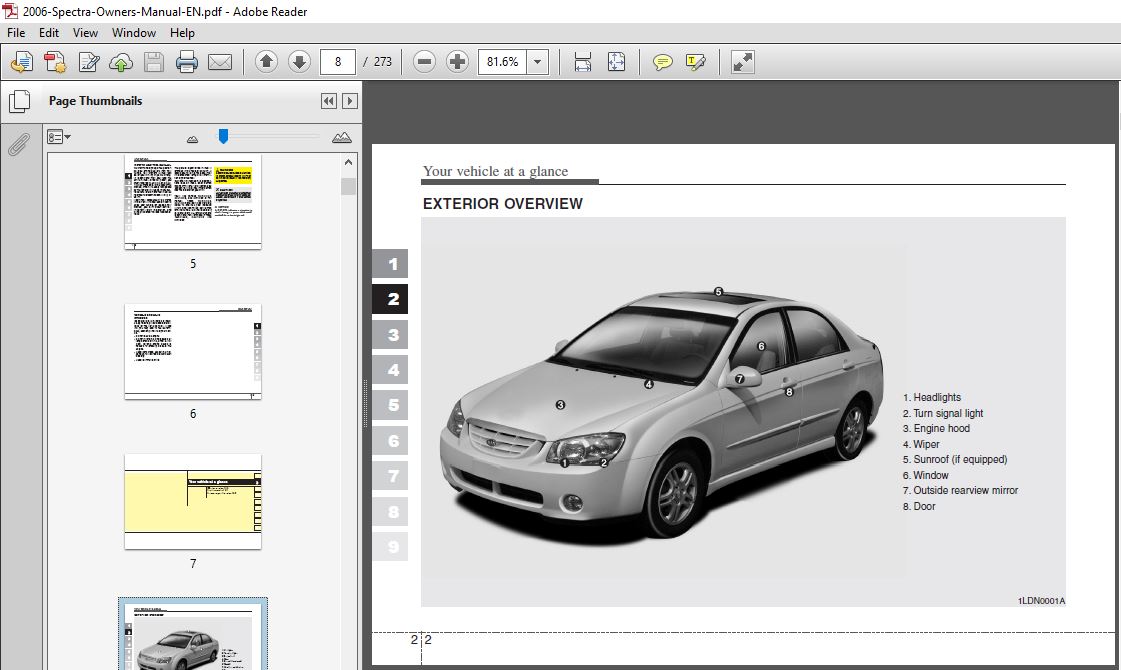1121x670 pixels.
Task: Go to previous page with up arrow
Action: pos(266,62)
